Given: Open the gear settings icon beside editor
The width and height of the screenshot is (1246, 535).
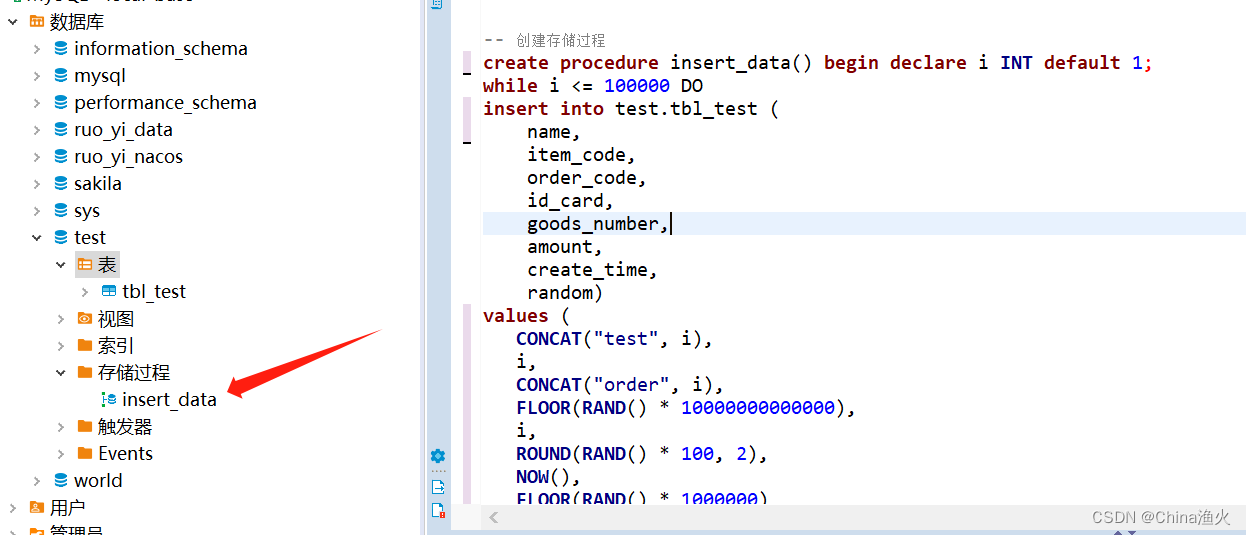Looking at the screenshot, I should pyautogui.click(x=438, y=456).
